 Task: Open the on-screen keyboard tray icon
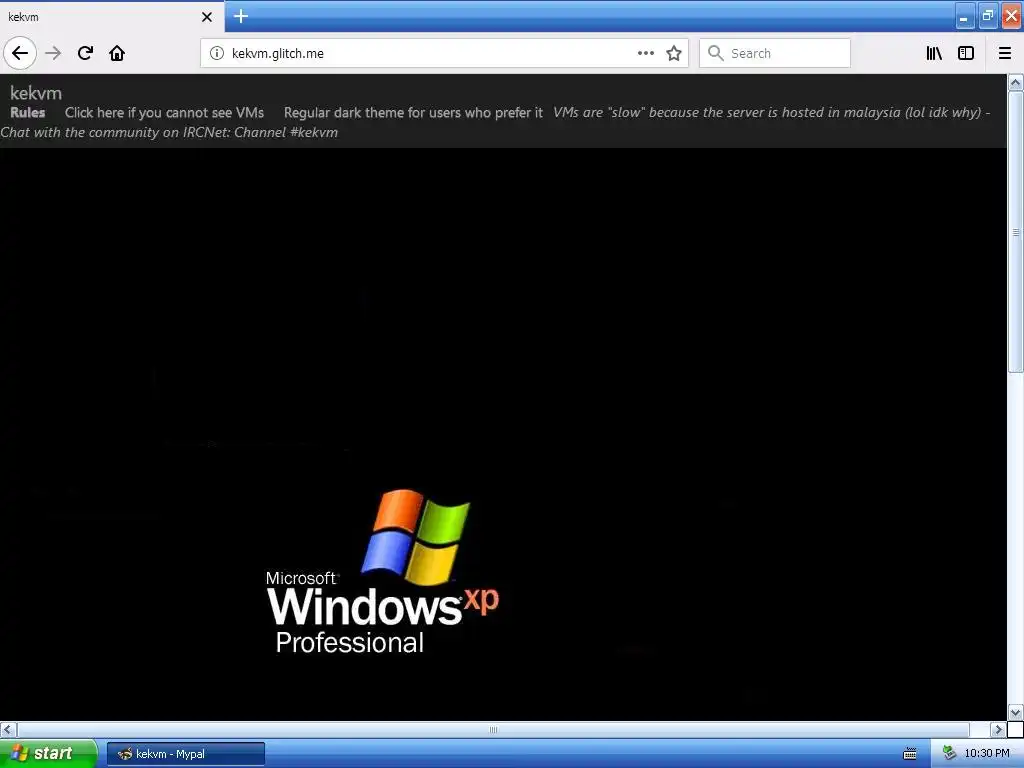[x=910, y=754]
